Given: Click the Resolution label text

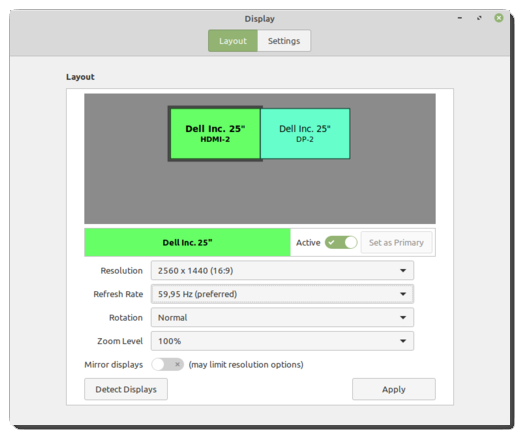Looking at the screenshot, I should [x=121, y=271].
